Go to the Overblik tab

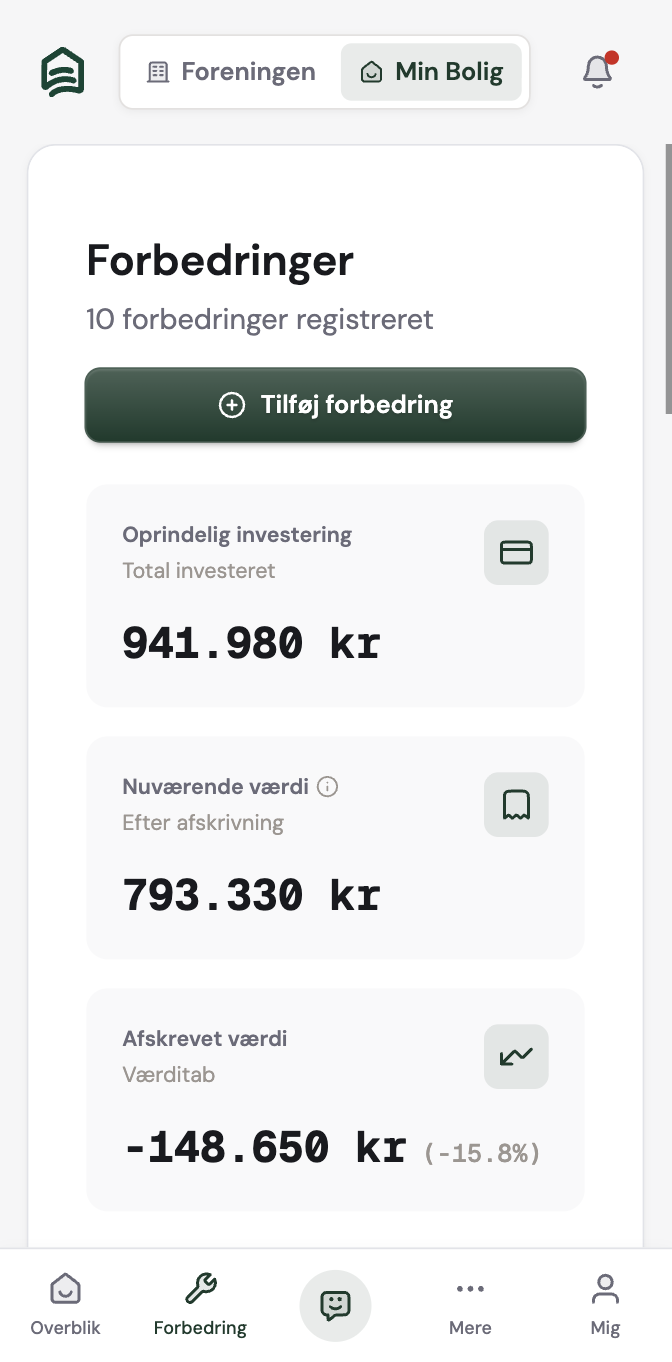click(x=65, y=1305)
